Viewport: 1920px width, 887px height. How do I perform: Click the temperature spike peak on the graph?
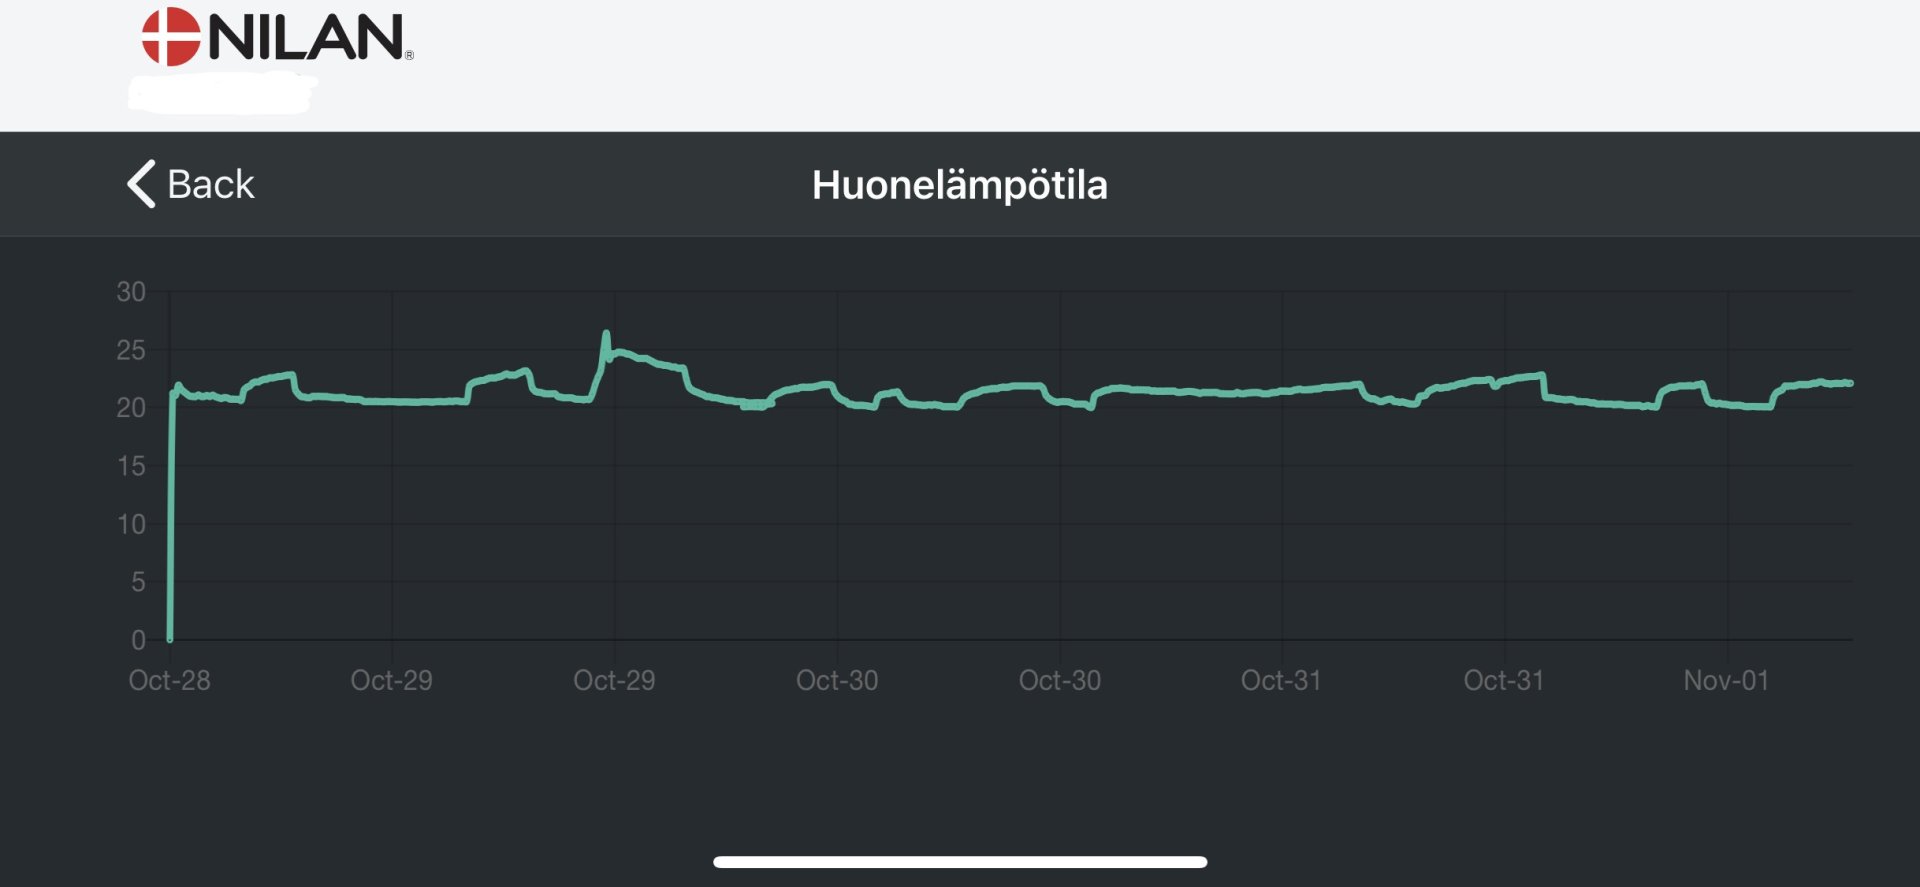click(x=606, y=333)
